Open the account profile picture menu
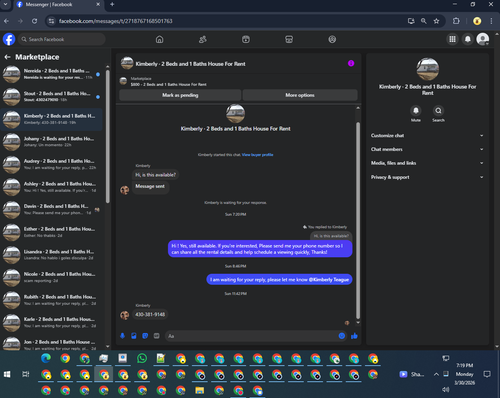Image resolution: width=500 pixels, height=398 pixels. click(x=483, y=39)
